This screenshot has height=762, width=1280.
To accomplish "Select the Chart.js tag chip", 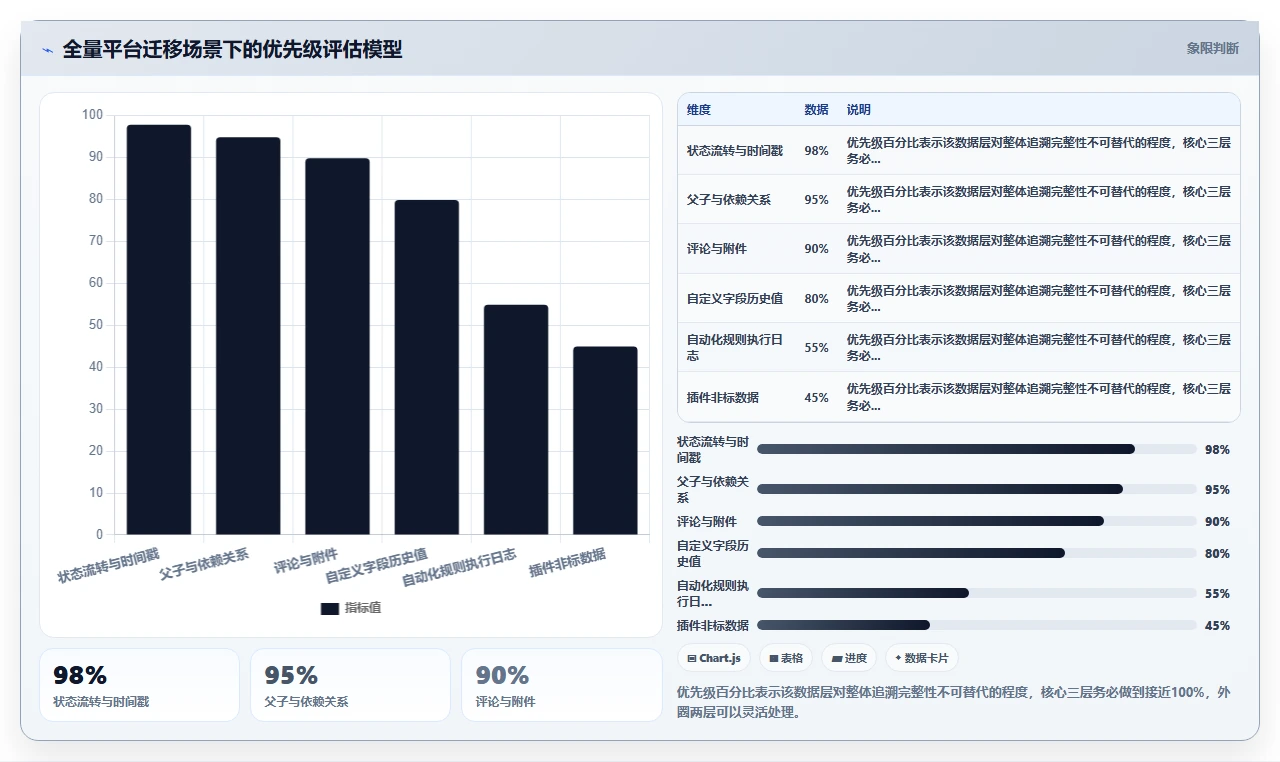I will pyautogui.click(x=714, y=658).
